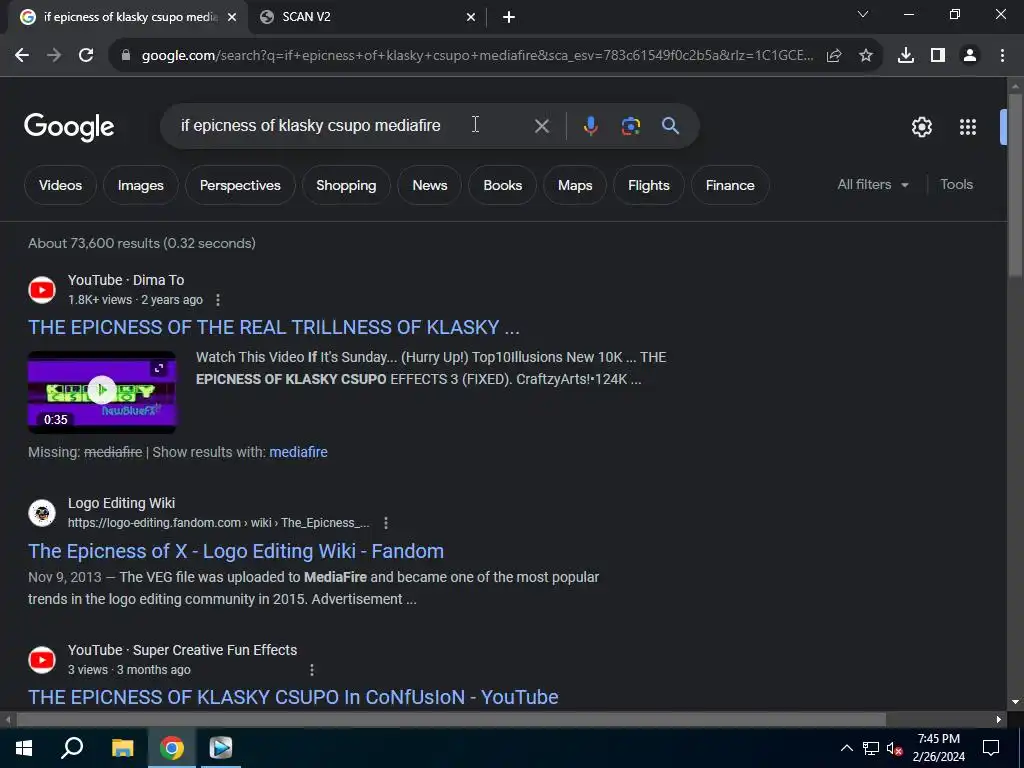This screenshot has width=1024, height=768.
Task: Close the Google search tab
Action: [232, 17]
